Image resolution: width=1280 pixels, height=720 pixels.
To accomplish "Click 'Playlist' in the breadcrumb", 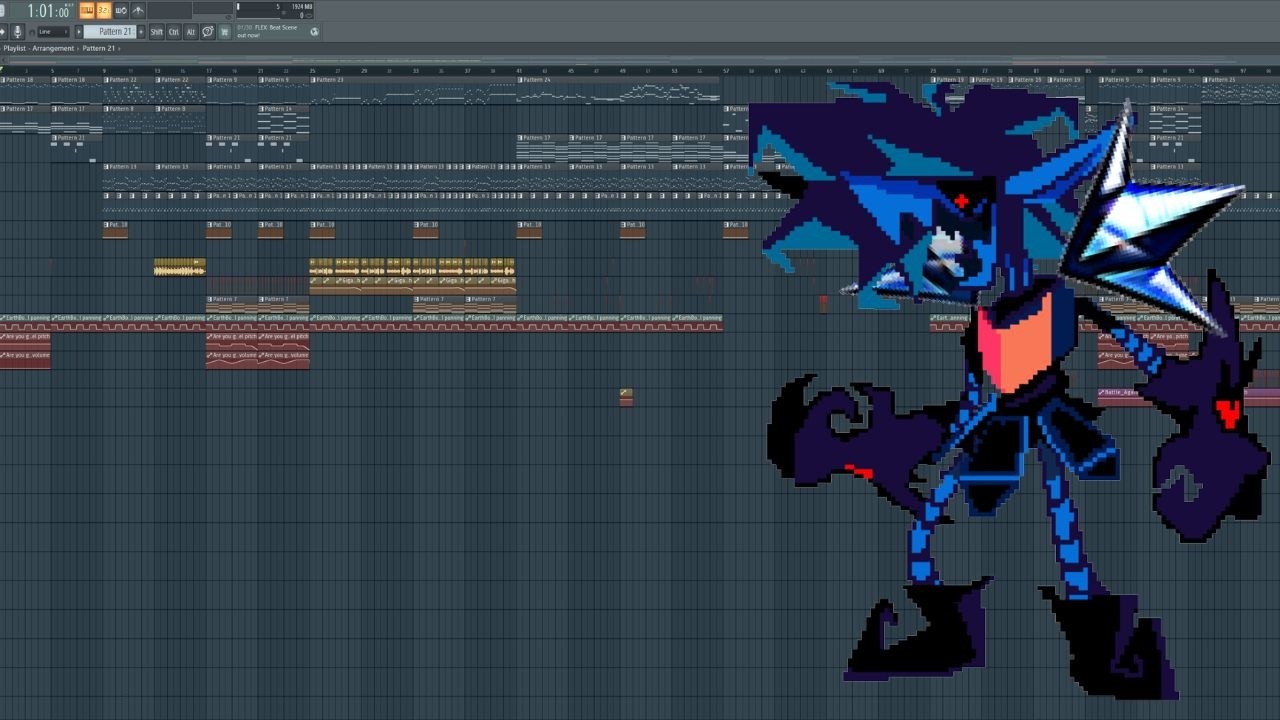I will pyautogui.click(x=15, y=48).
